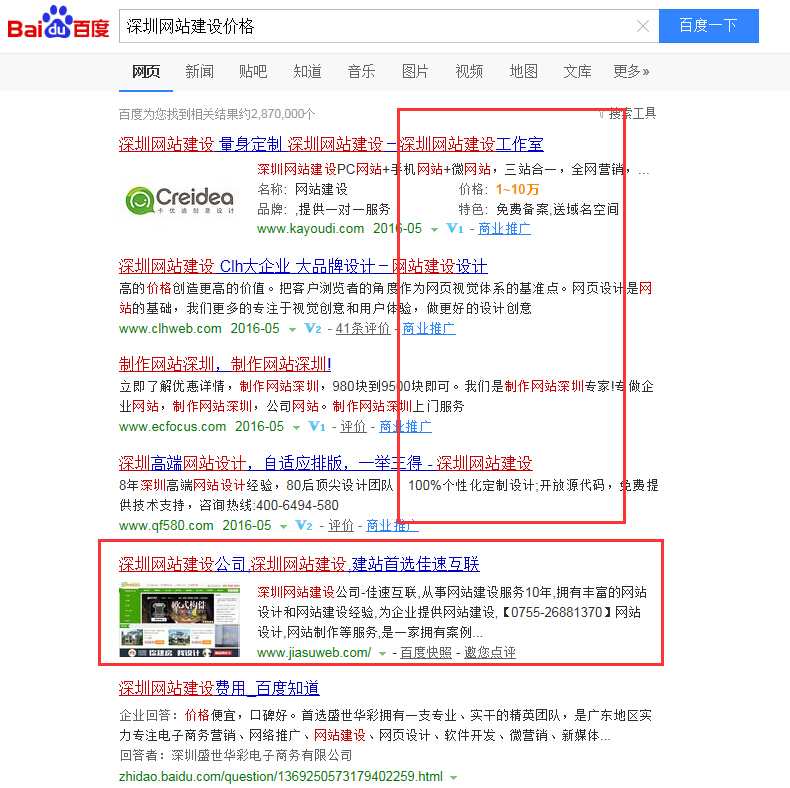Open the 新闻 tab
The width and height of the screenshot is (790, 788).
click(x=200, y=72)
